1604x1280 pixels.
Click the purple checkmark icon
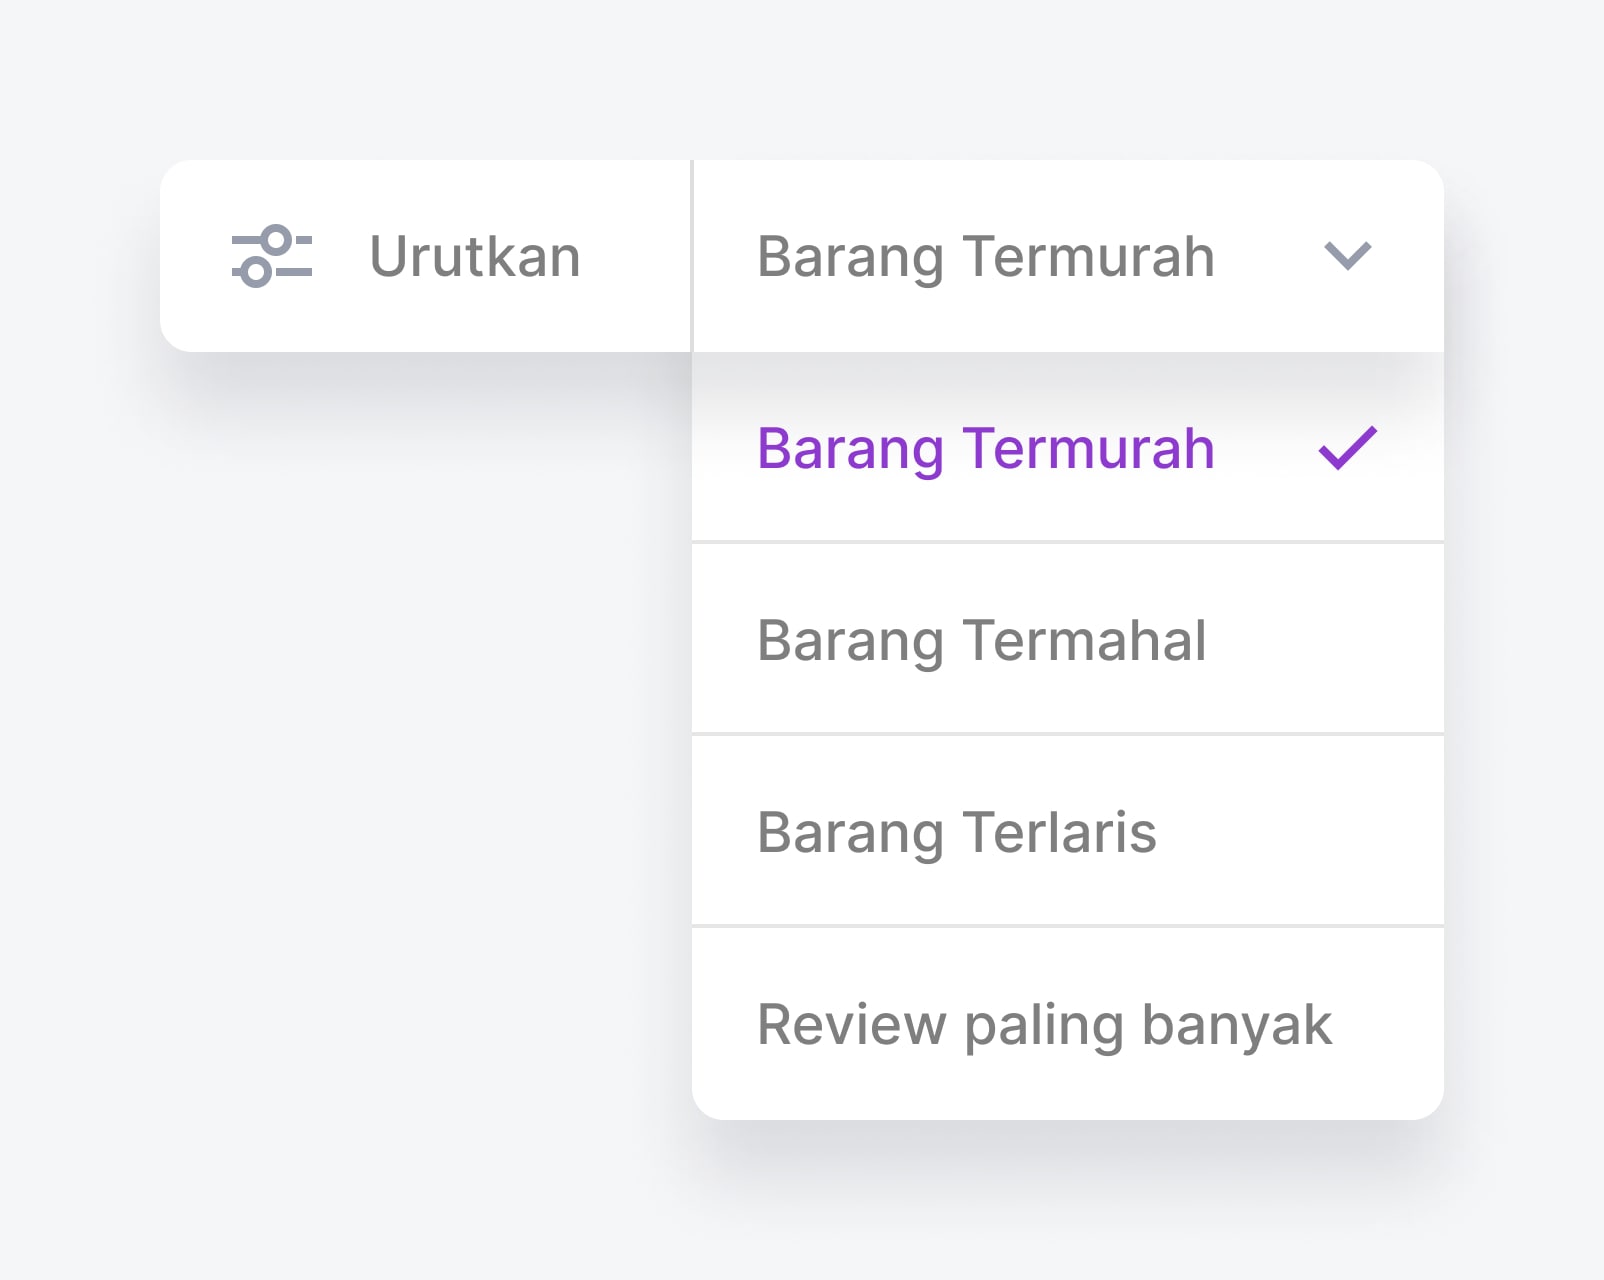click(1347, 448)
